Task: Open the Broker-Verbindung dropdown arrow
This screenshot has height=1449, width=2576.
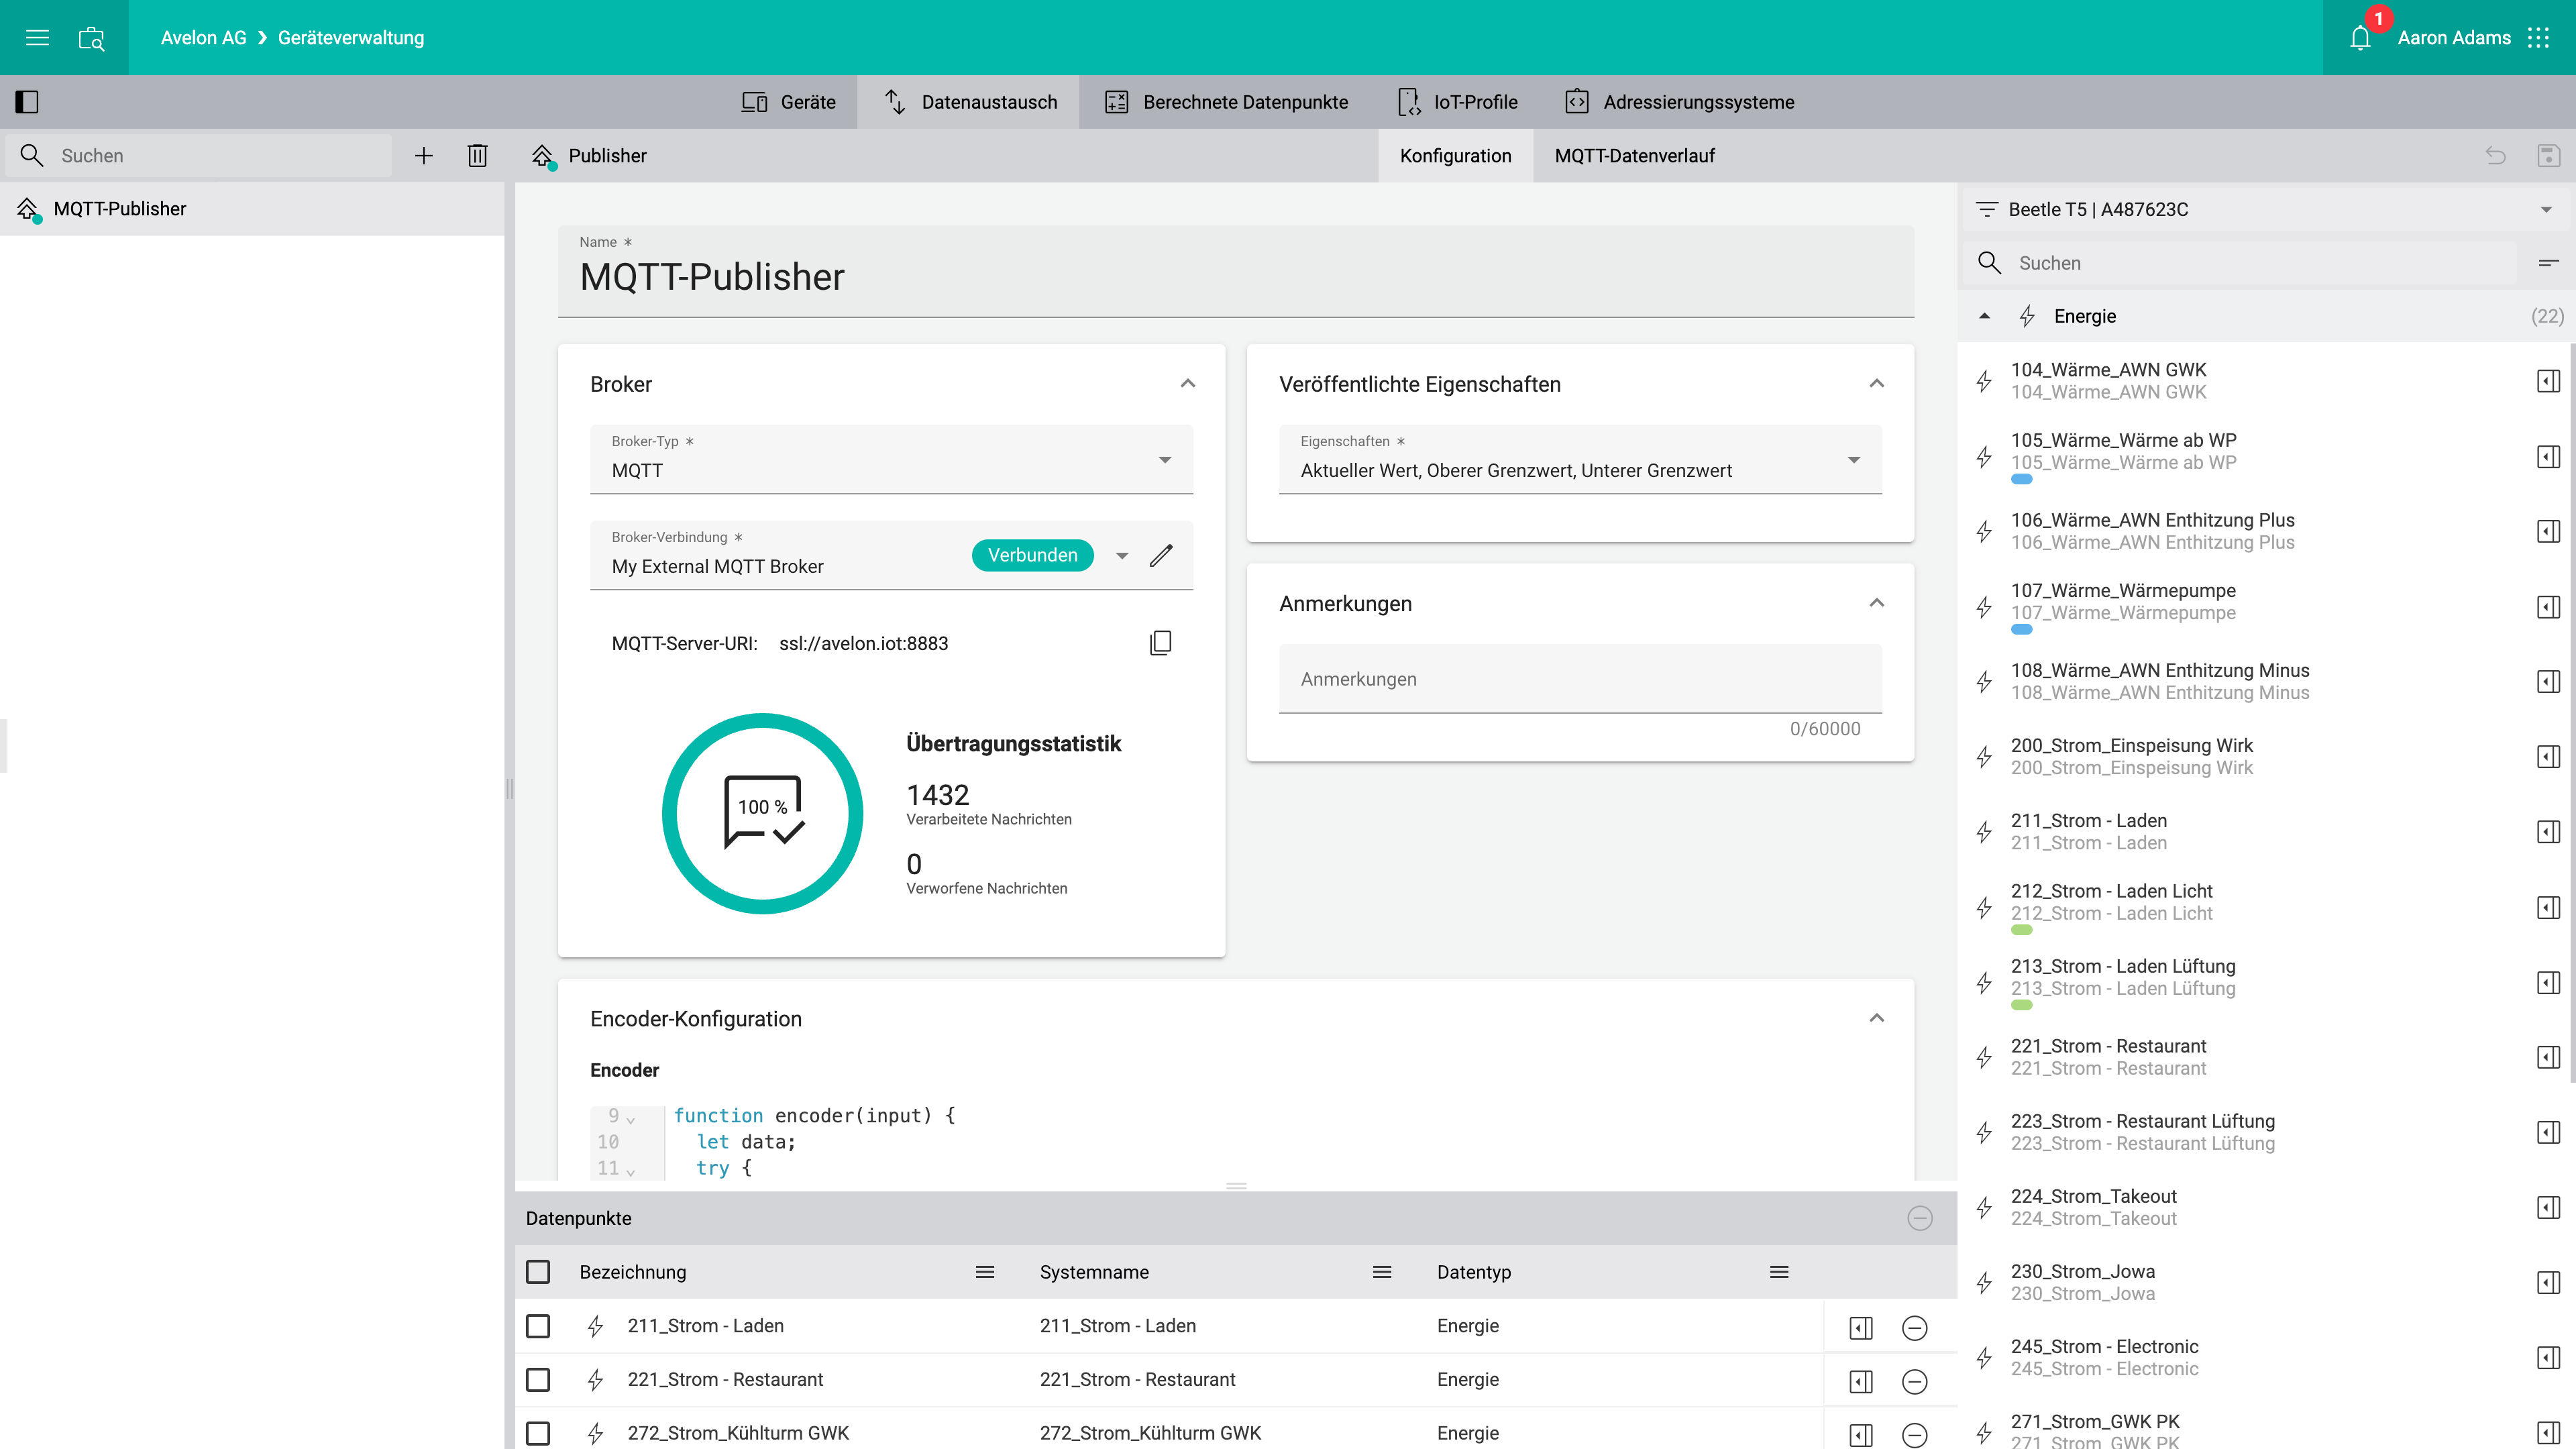Action: pos(1122,556)
